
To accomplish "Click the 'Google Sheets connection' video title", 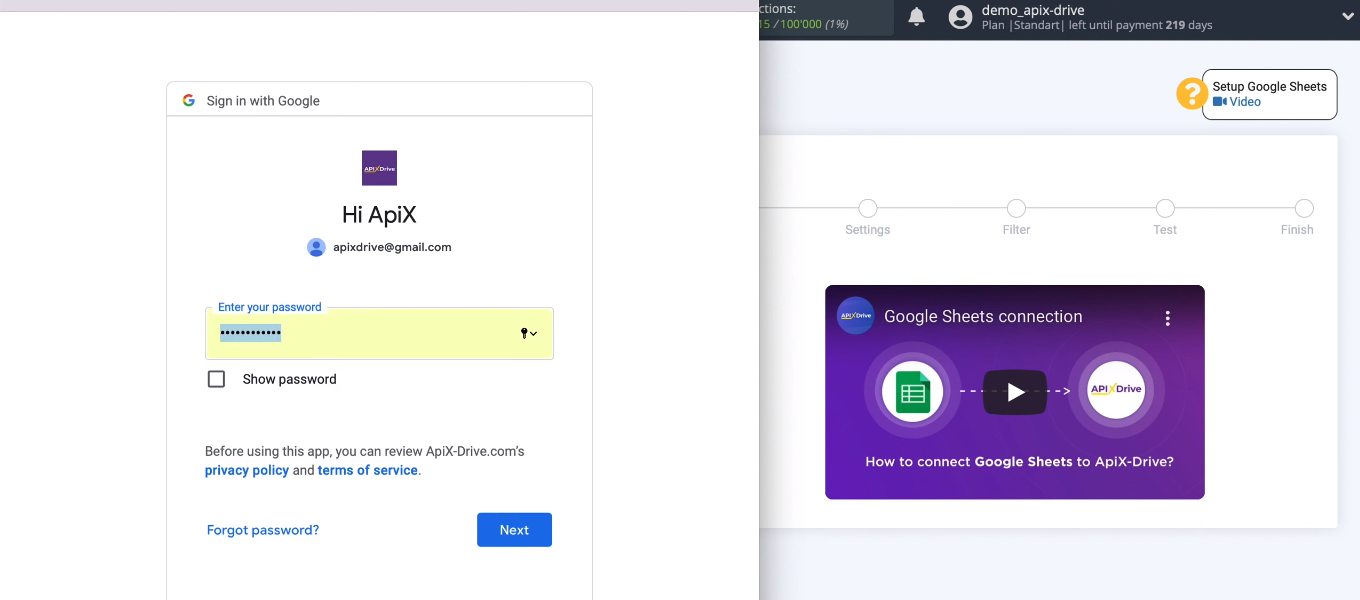I will (983, 316).
